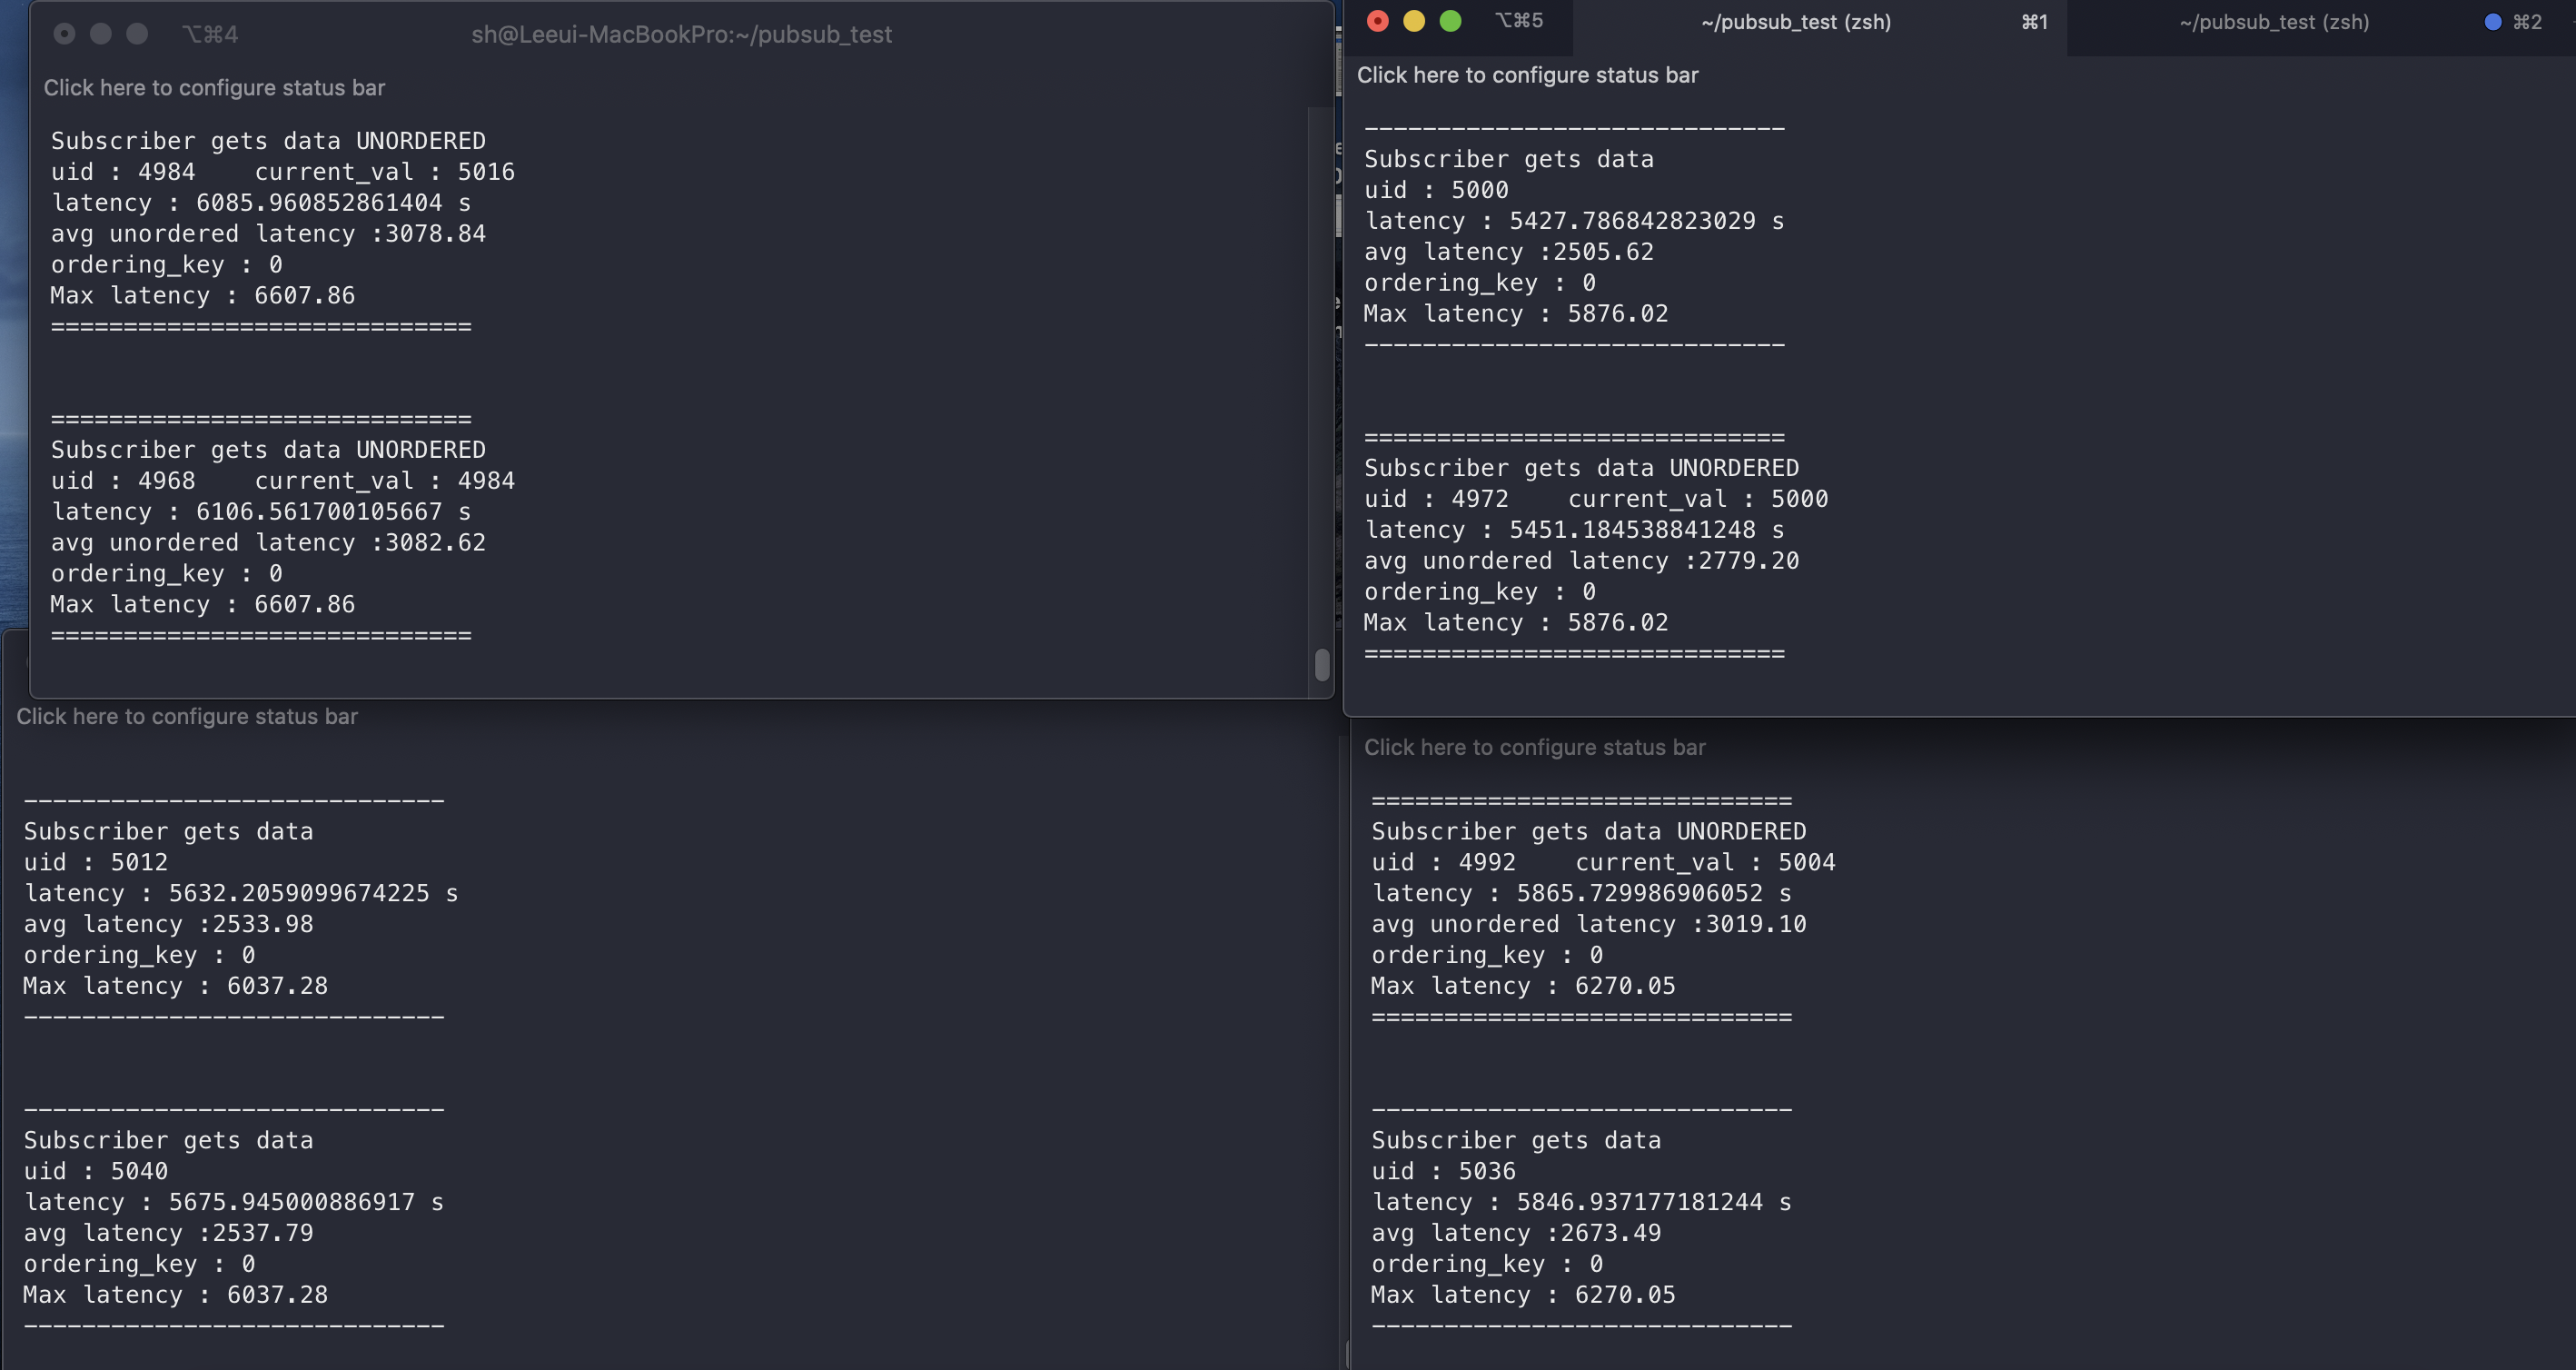
Task: Click the line 'latency : 5675.945000886917 s'
Action: point(234,1202)
